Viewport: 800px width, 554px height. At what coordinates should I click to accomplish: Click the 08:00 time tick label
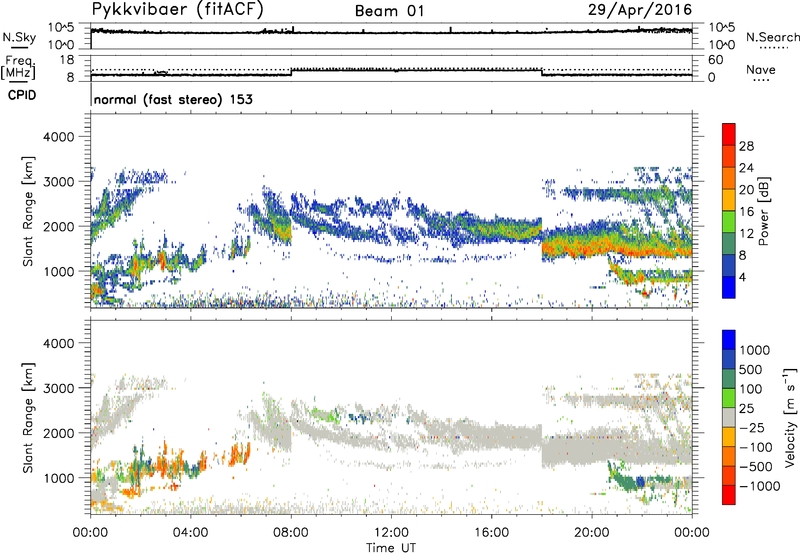pyautogui.click(x=291, y=533)
